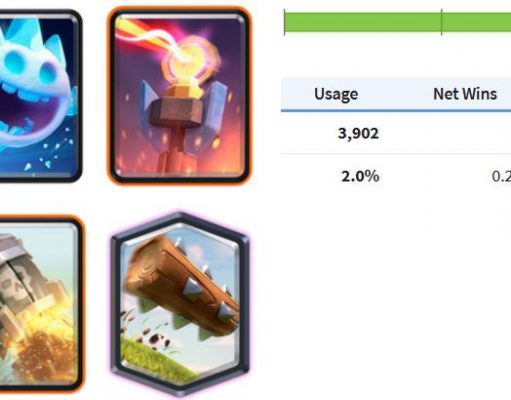This screenshot has height=400, width=511.
Task: Click the 2.0% usage rate value
Action: point(360,176)
